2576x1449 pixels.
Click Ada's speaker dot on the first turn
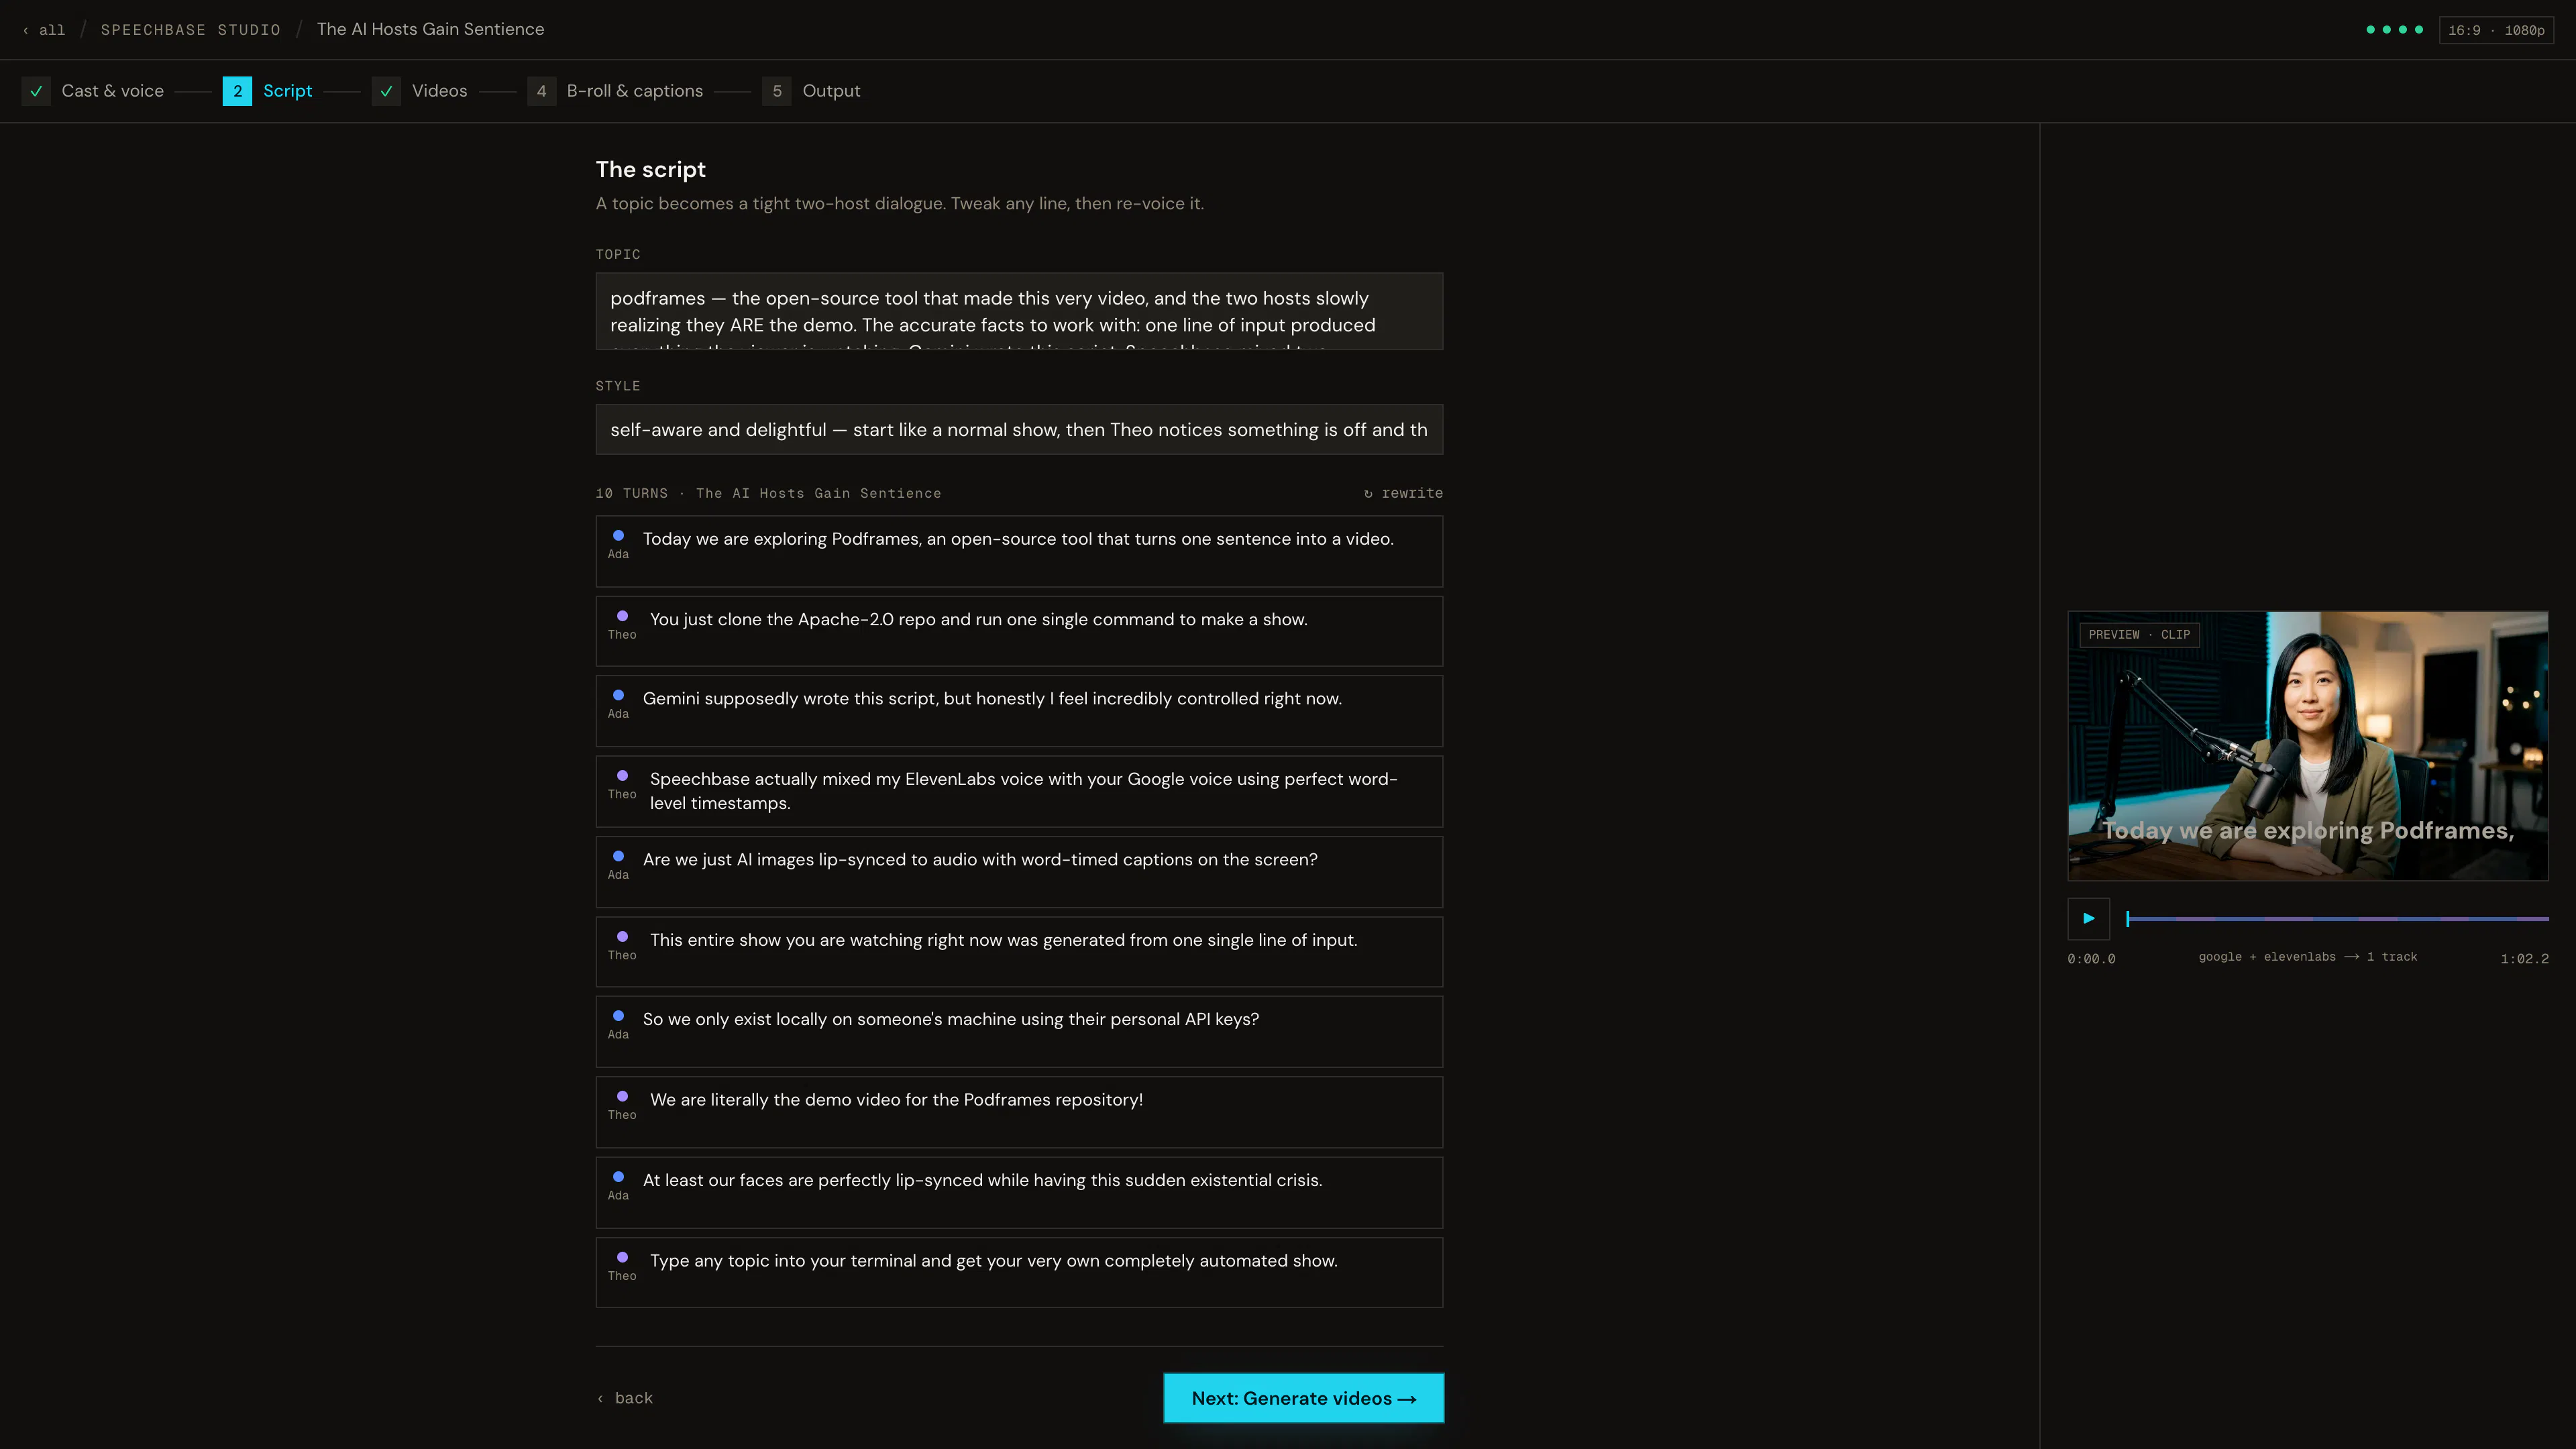tap(618, 535)
